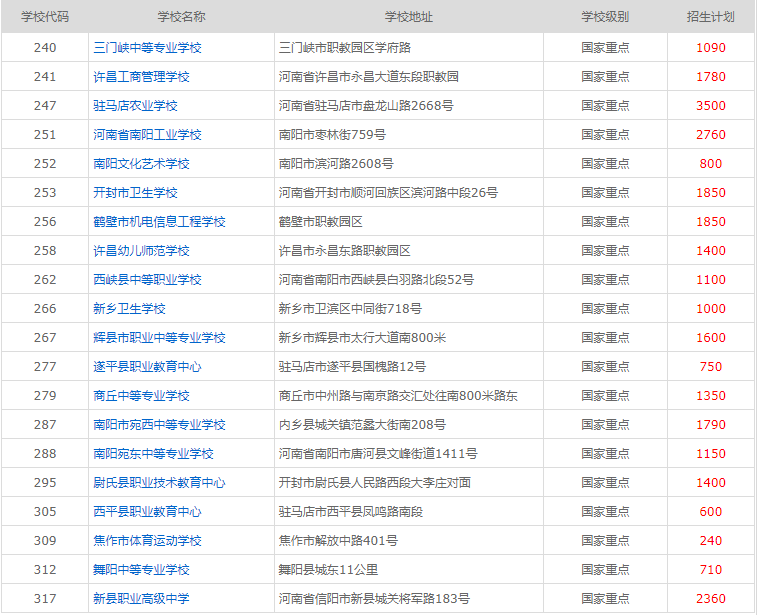Image resolution: width=758 pixels, height=615 pixels.
Task: Open 驻马店农业学校 school page
Action: click(135, 105)
